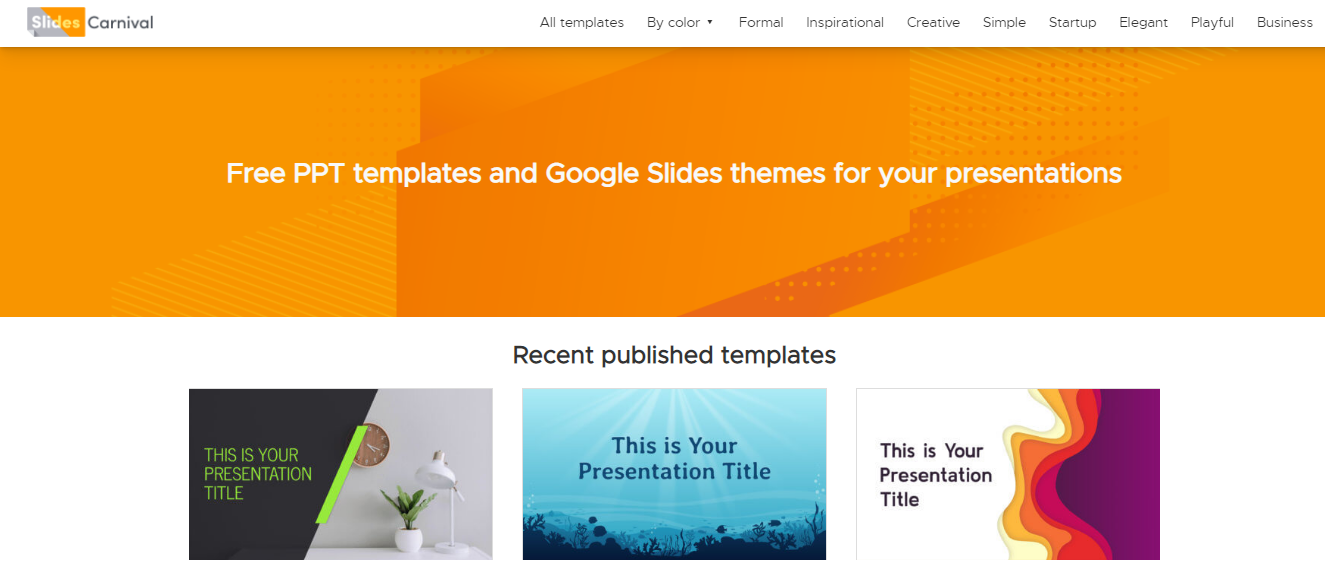This screenshot has height=576, width=1325.
Task: Open the Business templates category
Action: tap(1284, 22)
